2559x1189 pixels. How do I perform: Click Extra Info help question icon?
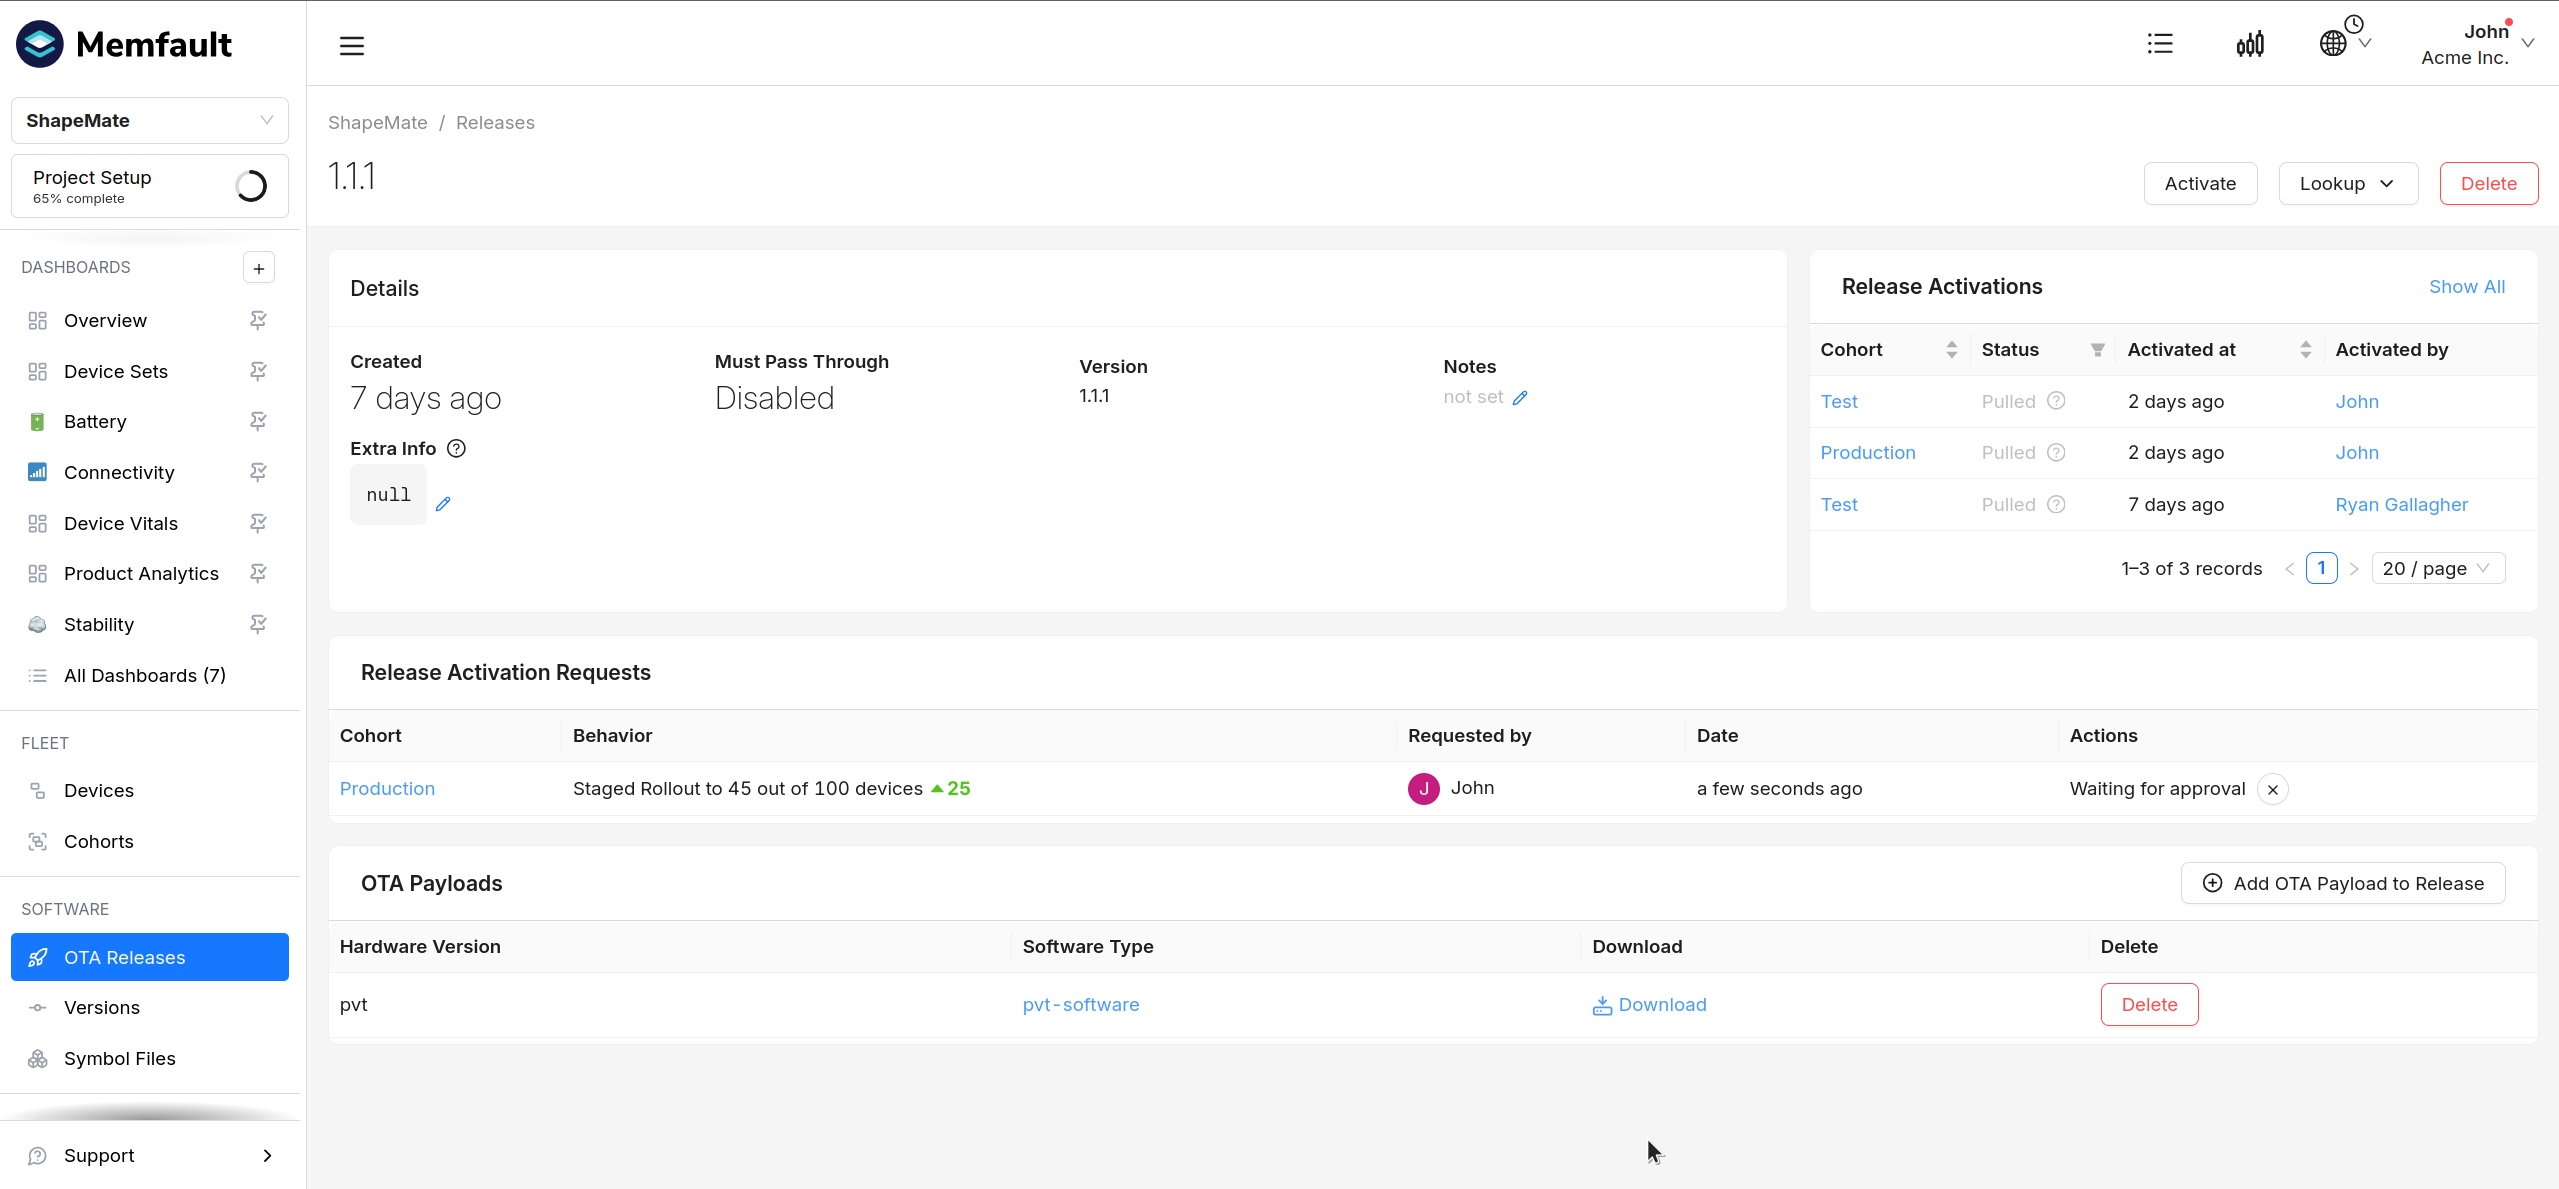click(456, 449)
